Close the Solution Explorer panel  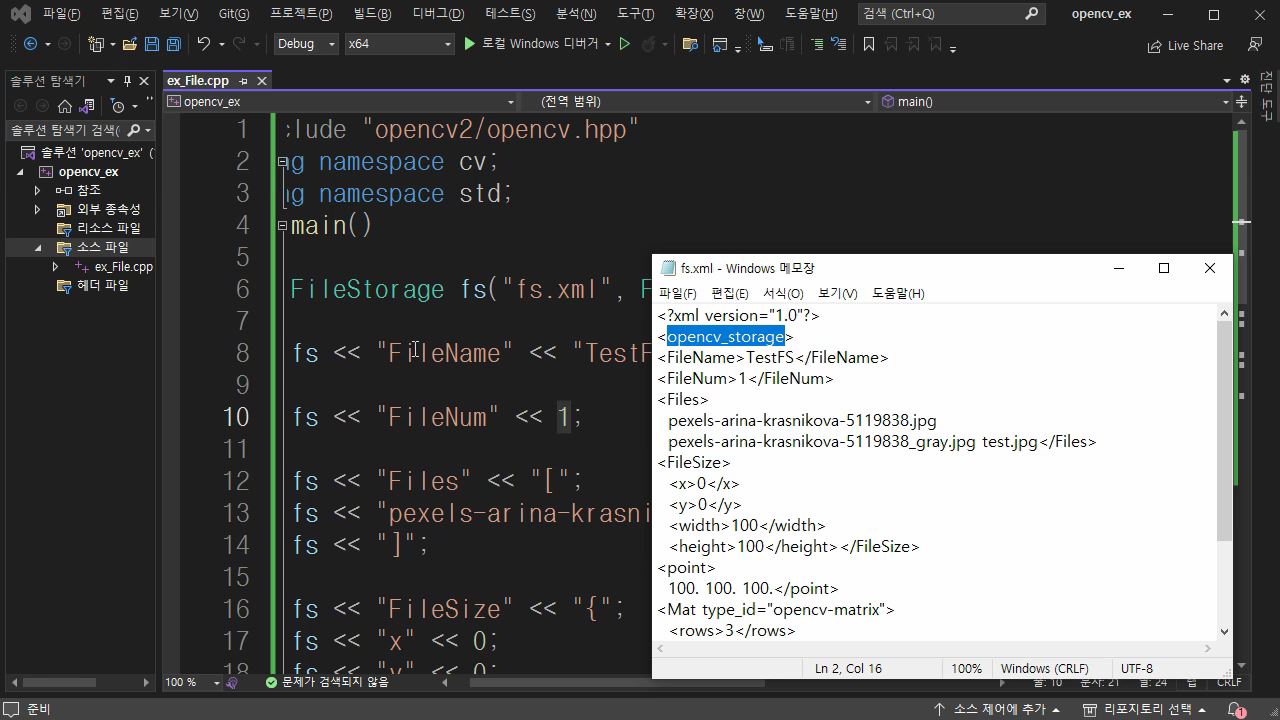click(x=144, y=81)
